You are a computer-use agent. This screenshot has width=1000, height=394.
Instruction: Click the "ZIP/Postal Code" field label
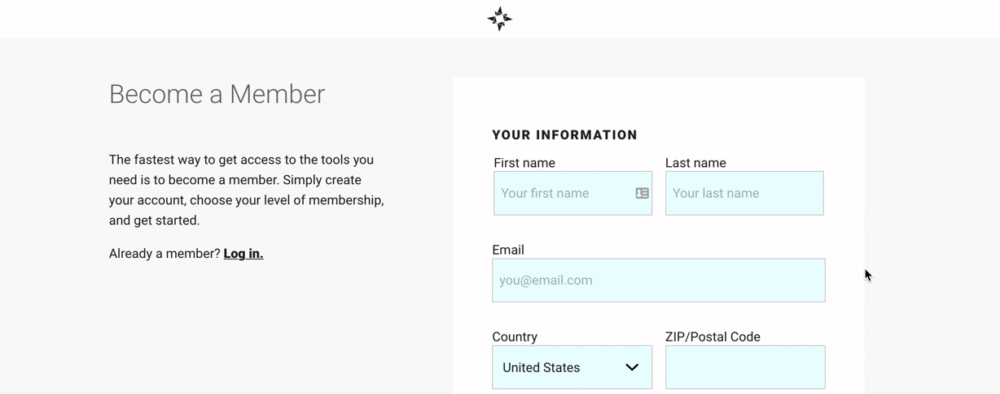point(712,337)
